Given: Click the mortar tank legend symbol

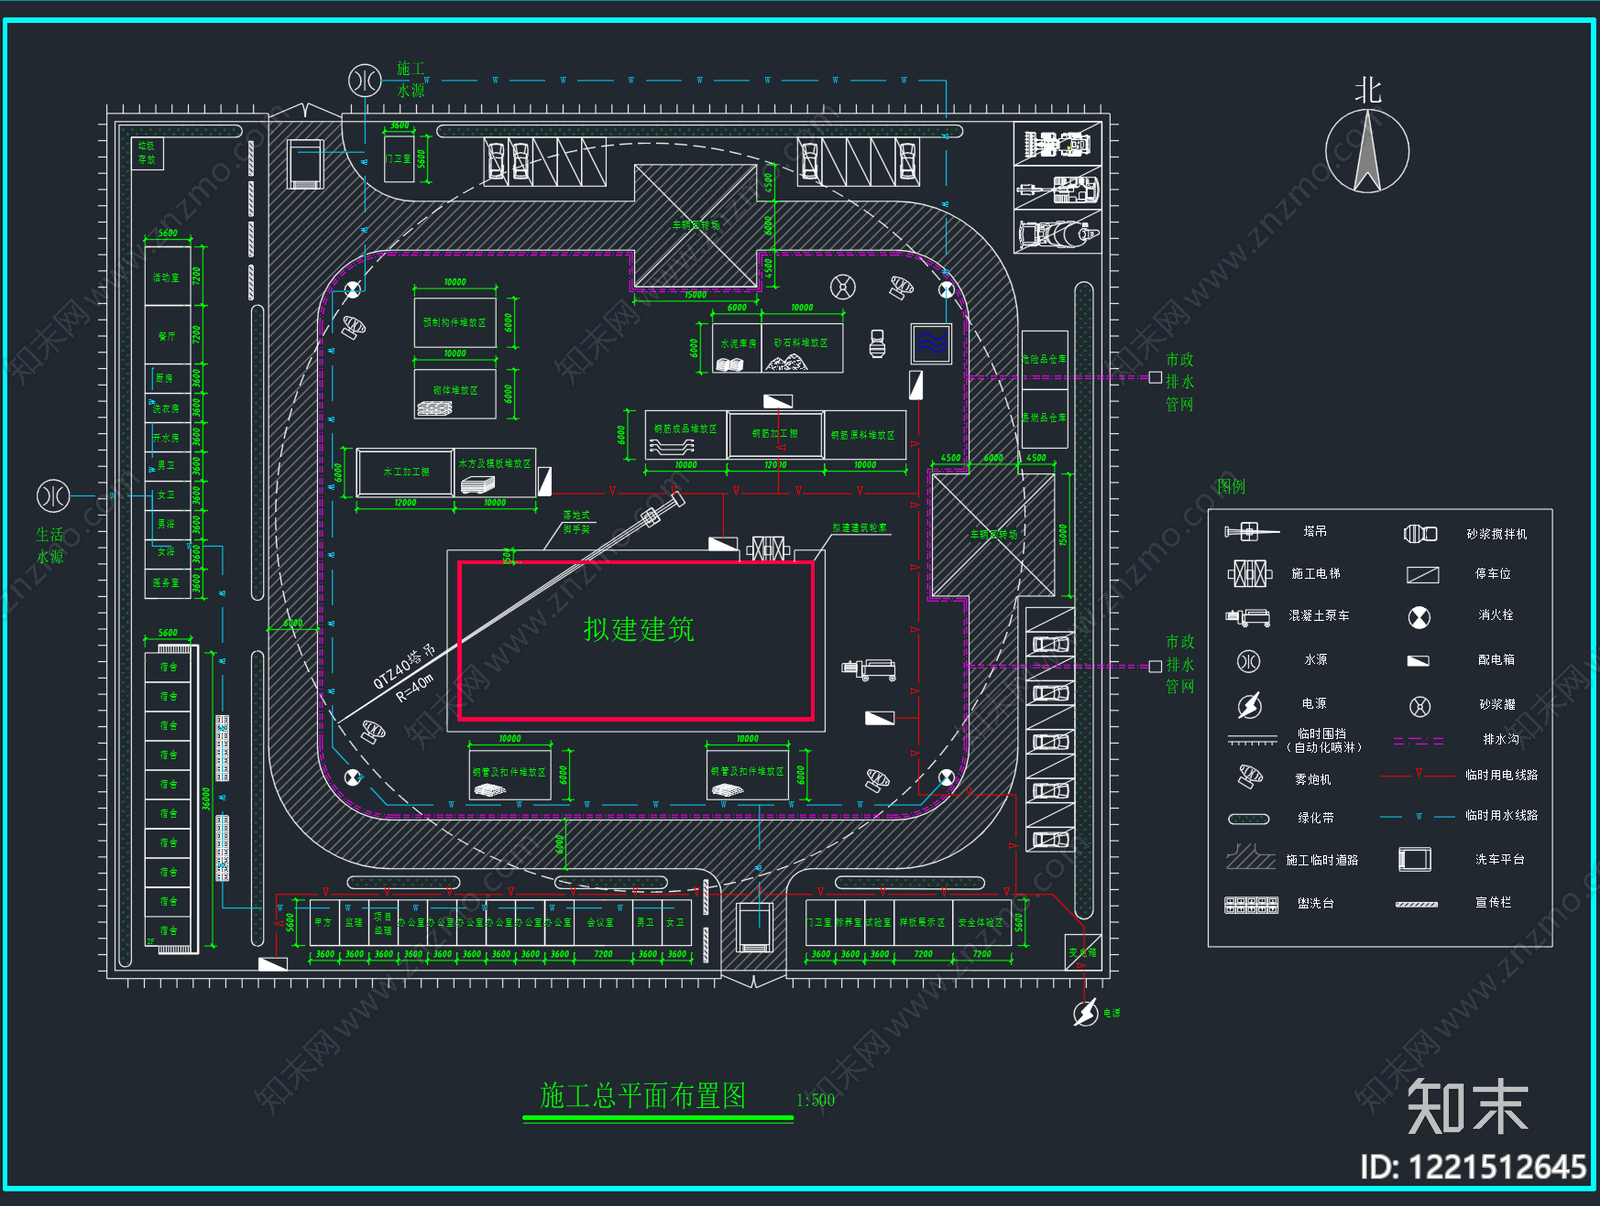Looking at the screenshot, I should (x=1419, y=707).
